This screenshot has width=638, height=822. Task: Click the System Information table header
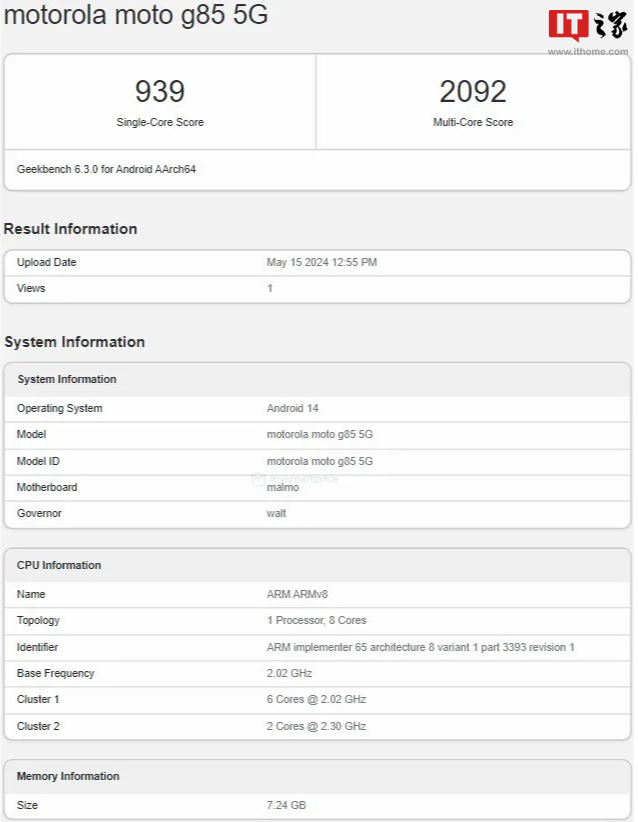[67, 379]
